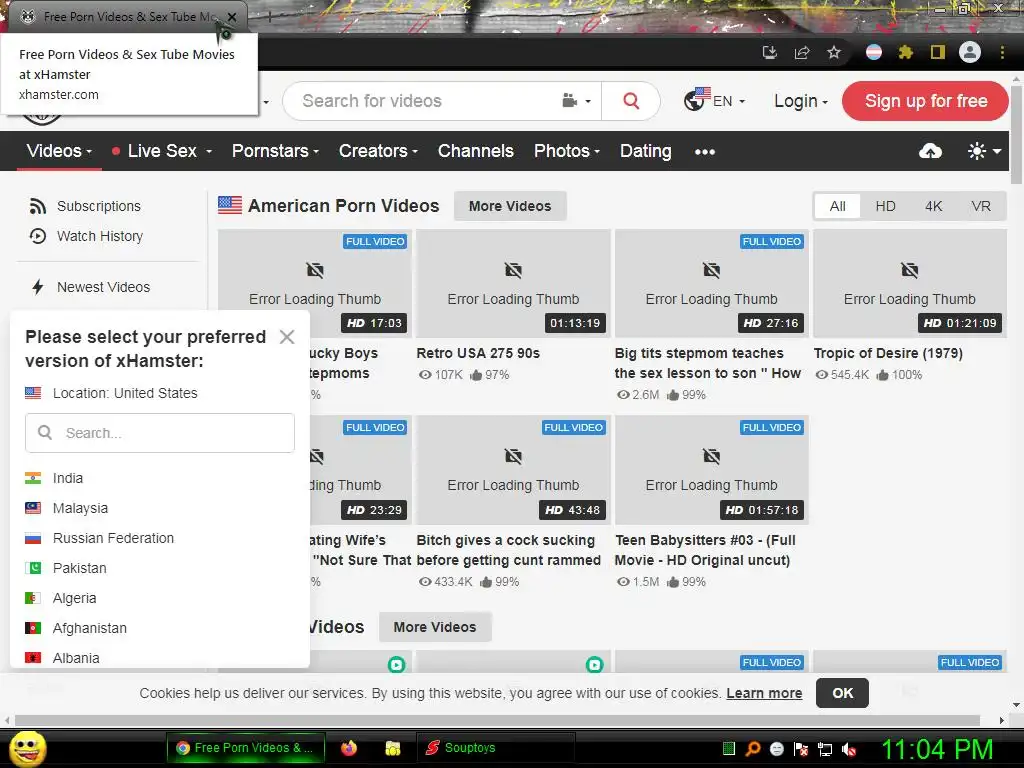The width and height of the screenshot is (1024, 768).
Task: Close the xHamster browser tab
Action: click(x=232, y=17)
